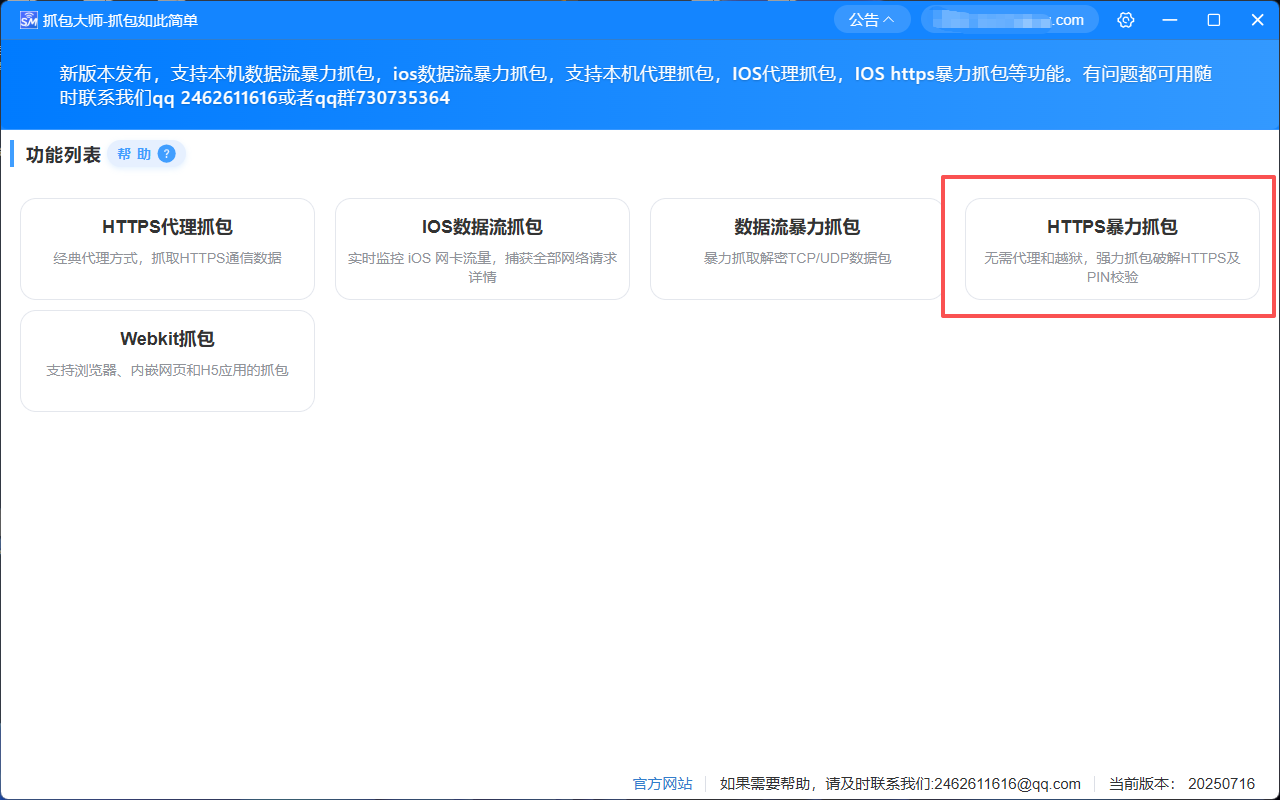The height and width of the screenshot is (800, 1280).
Task: Maximize the application window
Action: pos(1213,19)
